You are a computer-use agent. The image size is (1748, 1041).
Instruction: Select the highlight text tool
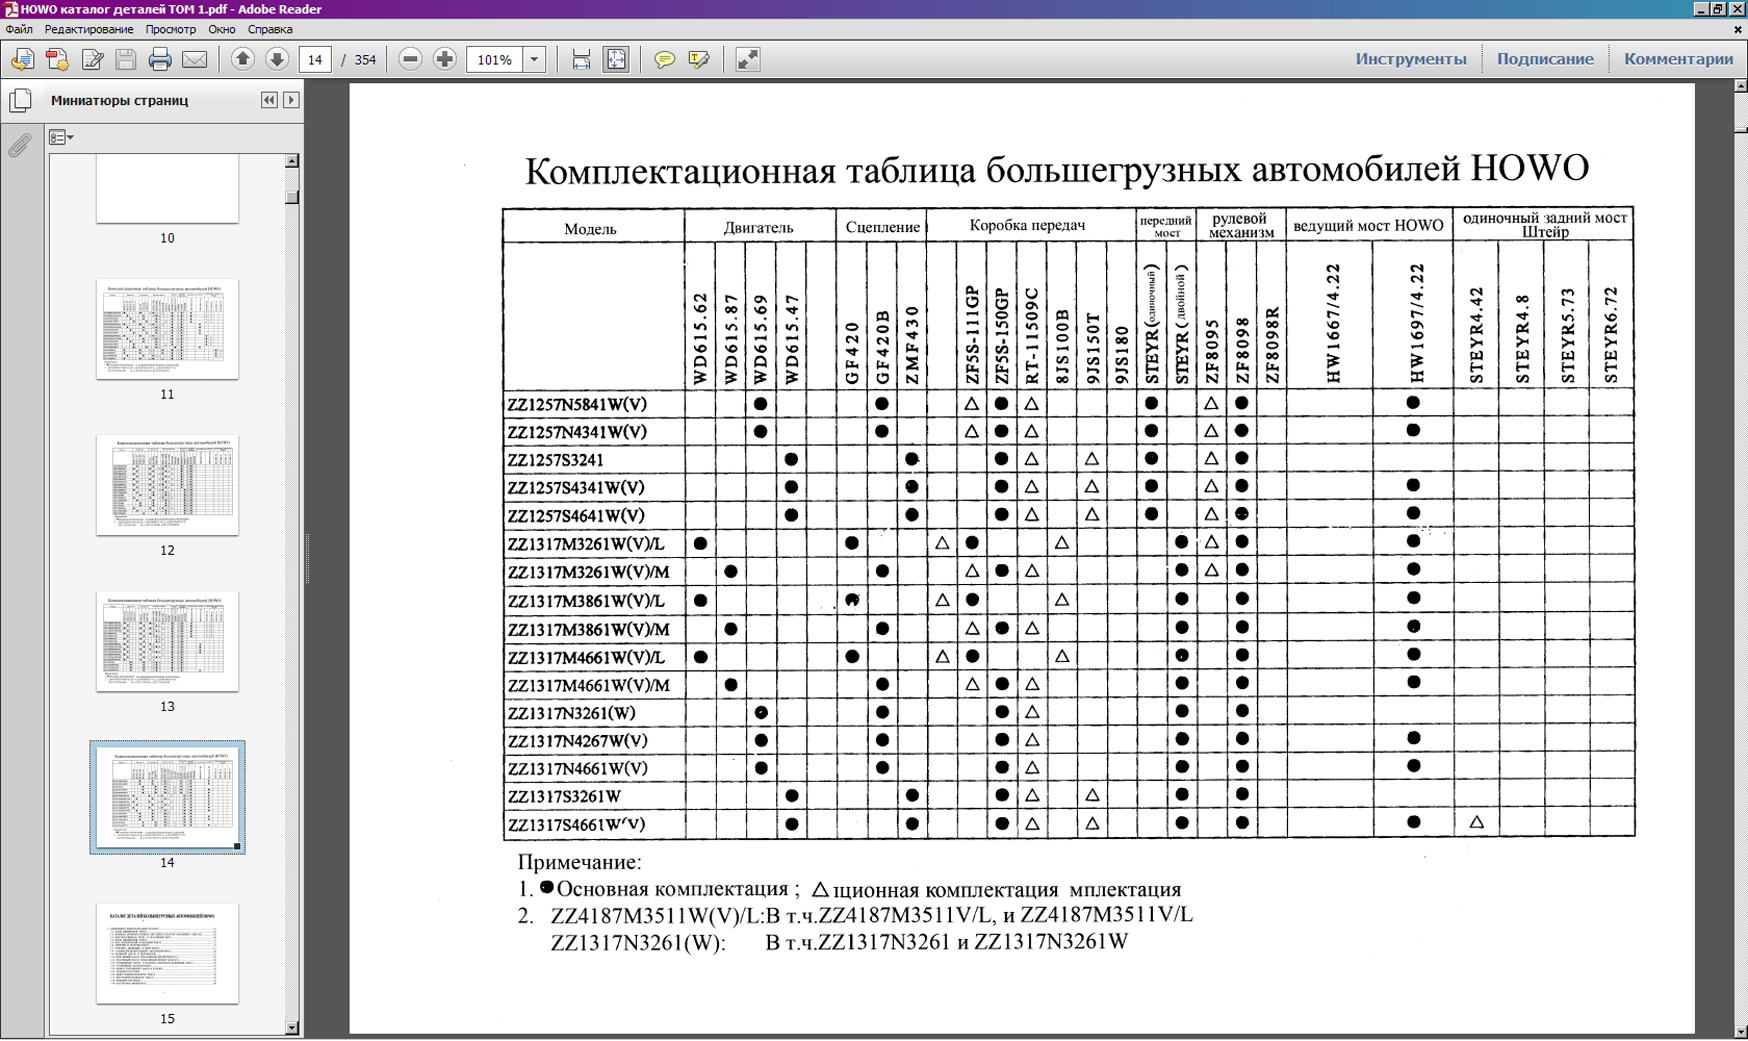[699, 60]
